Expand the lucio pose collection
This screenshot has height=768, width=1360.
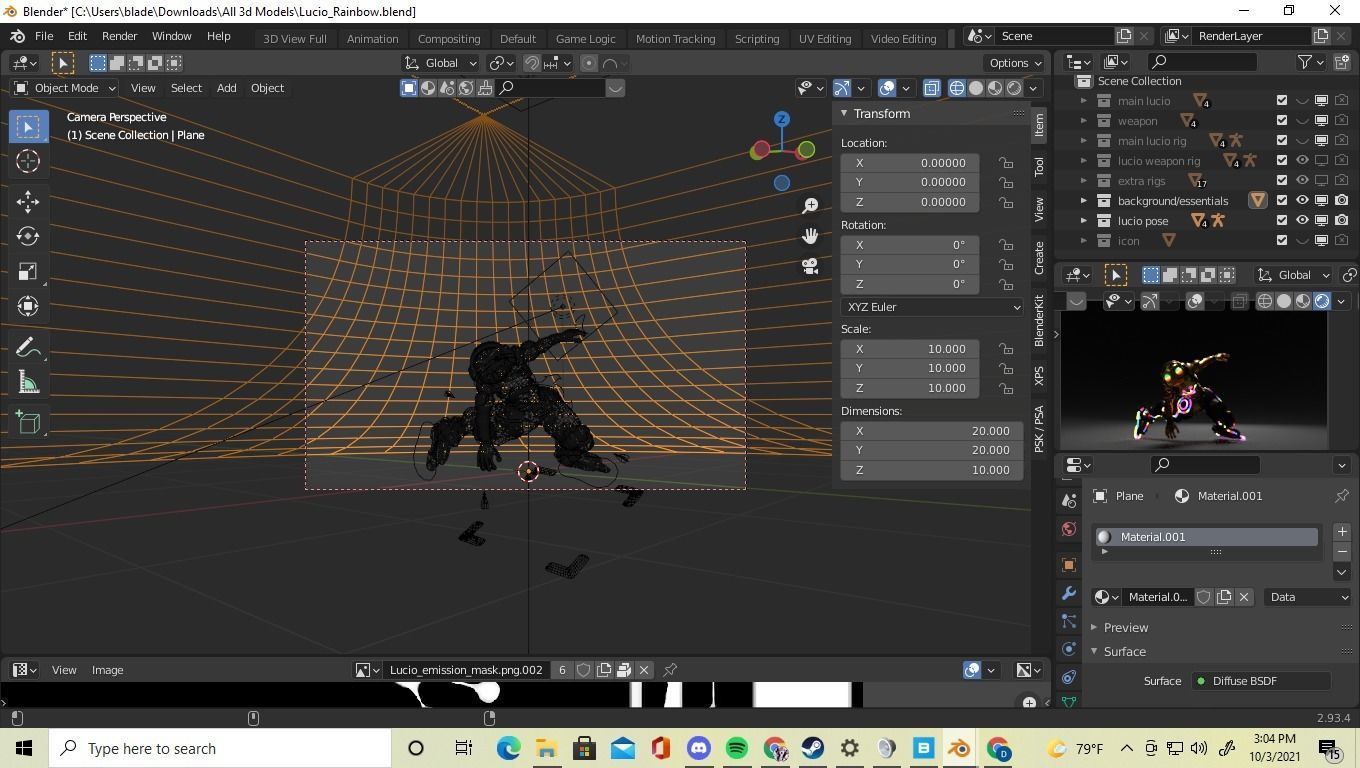coord(1083,221)
